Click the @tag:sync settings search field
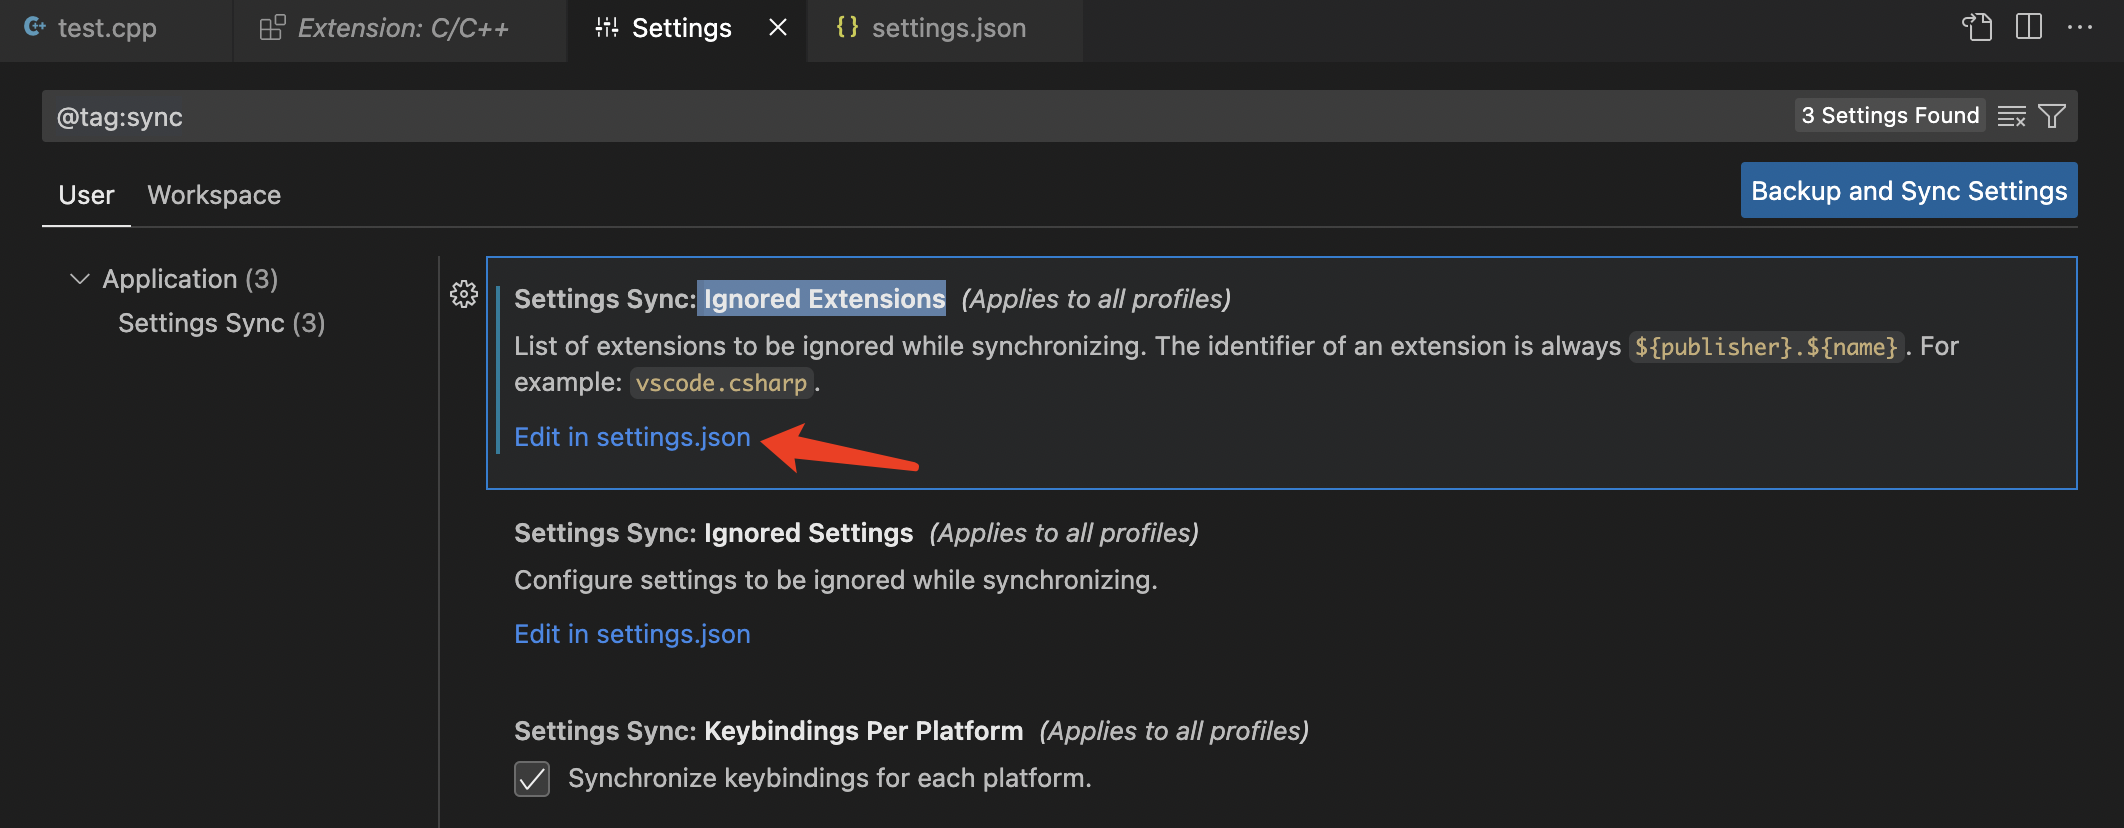This screenshot has height=828, width=2124. [900, 117]
